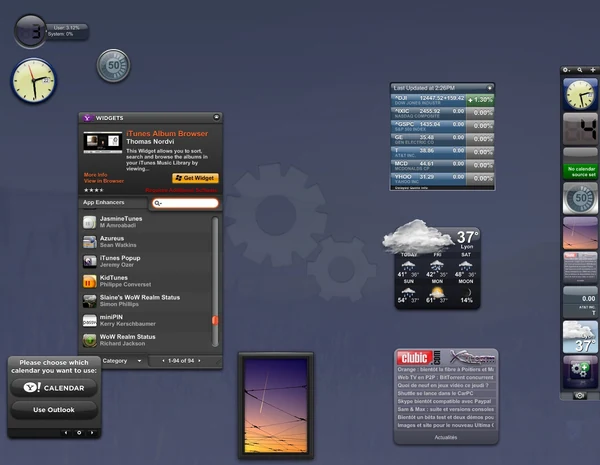Click the red scrollbar handle in gallery
The height and width of the screenshot is (465, 600).
coord(215,320)
